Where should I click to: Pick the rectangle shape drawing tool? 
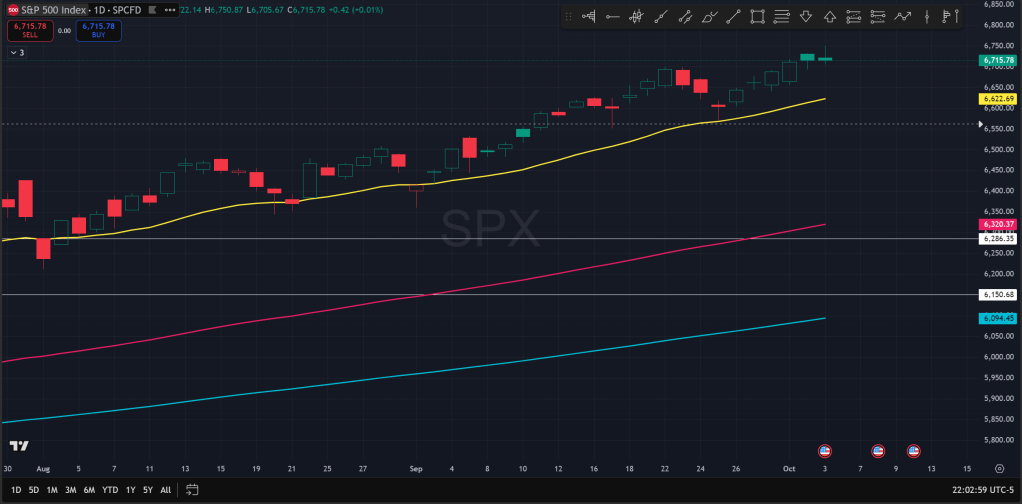click(x=758, y=17)
